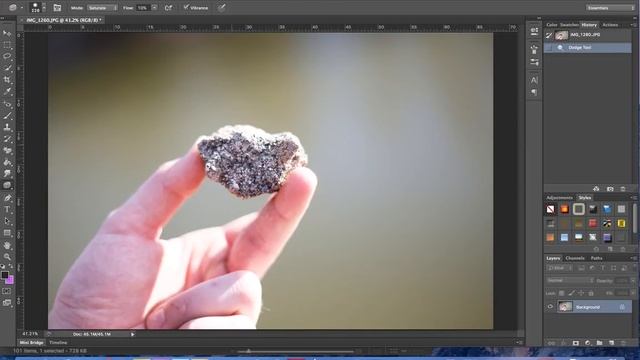Image resolution: width=640 pixels, height=360 pixels.
Task: Delete current state in History panel
Action: pyautogui.click(x=623, y=189)
